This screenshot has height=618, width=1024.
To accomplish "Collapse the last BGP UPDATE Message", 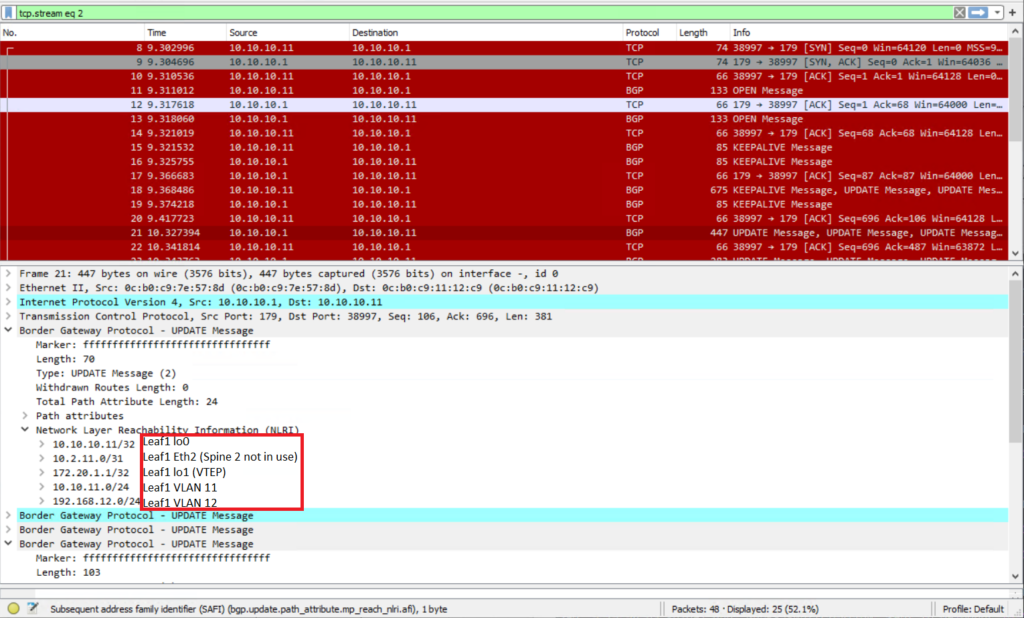I will (7, 543).
